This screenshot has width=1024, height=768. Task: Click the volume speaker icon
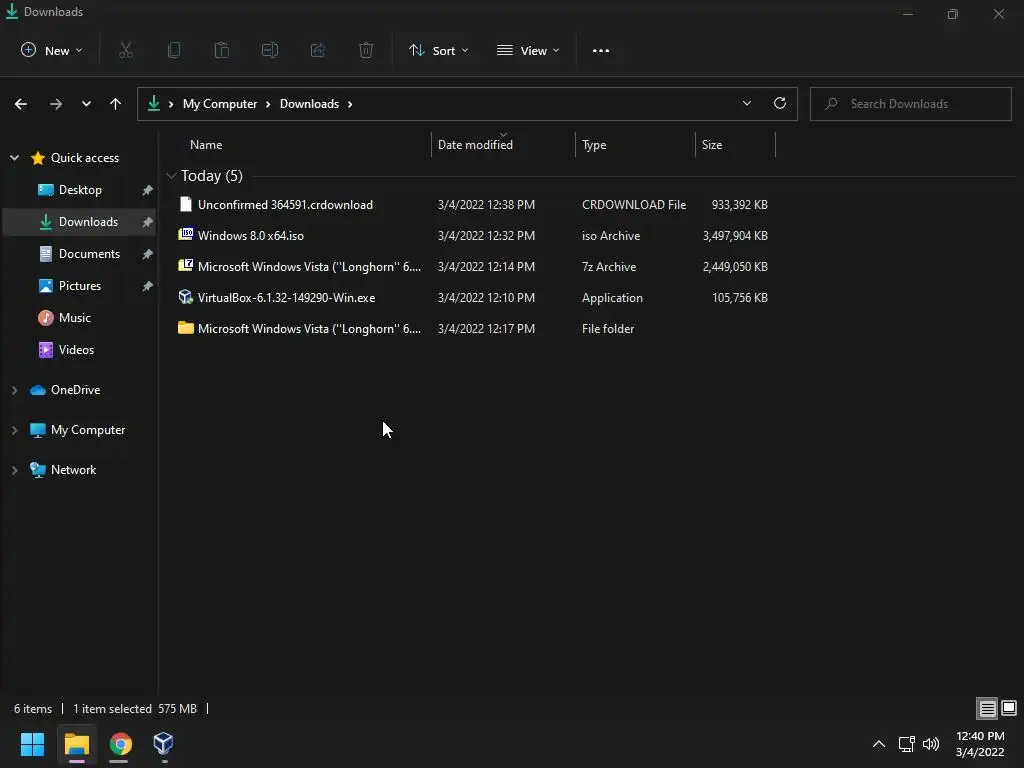coord(931,744)
